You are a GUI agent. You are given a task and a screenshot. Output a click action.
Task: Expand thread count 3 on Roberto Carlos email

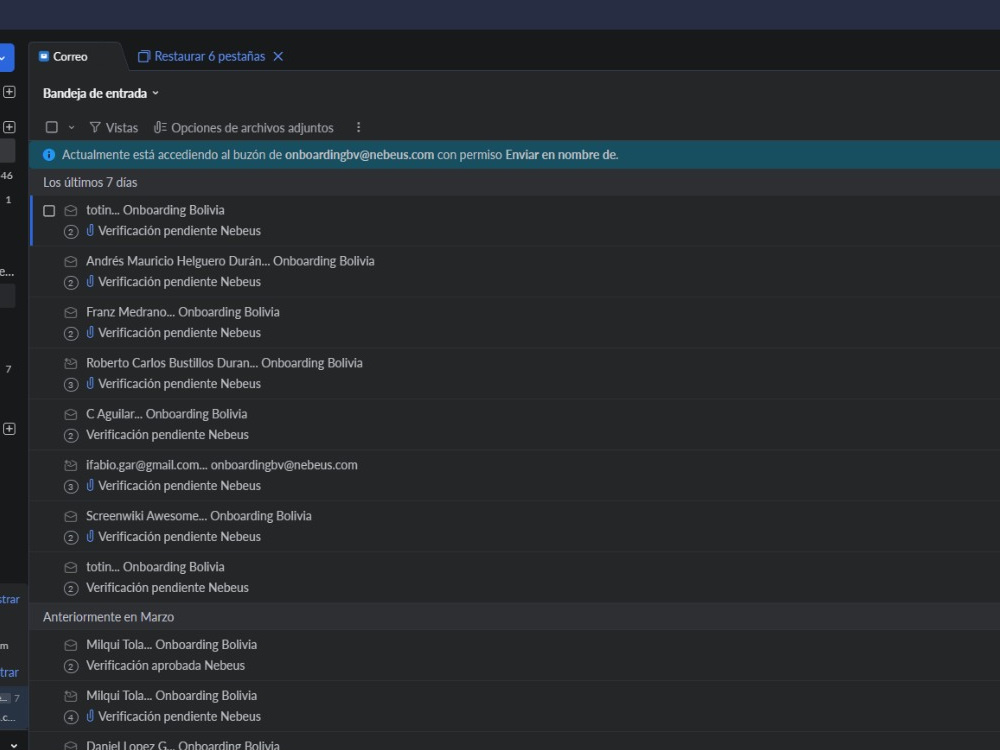click(71, 385)
